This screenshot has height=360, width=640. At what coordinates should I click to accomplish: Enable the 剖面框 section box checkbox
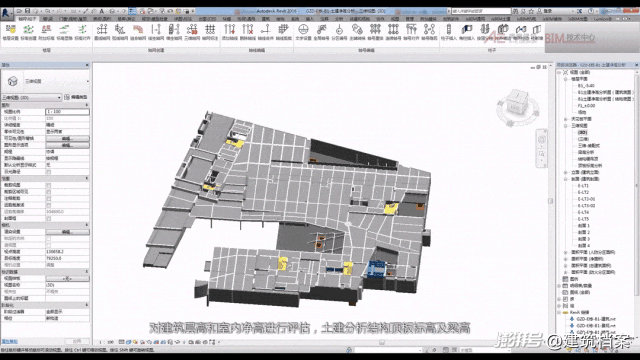point(49,219)
